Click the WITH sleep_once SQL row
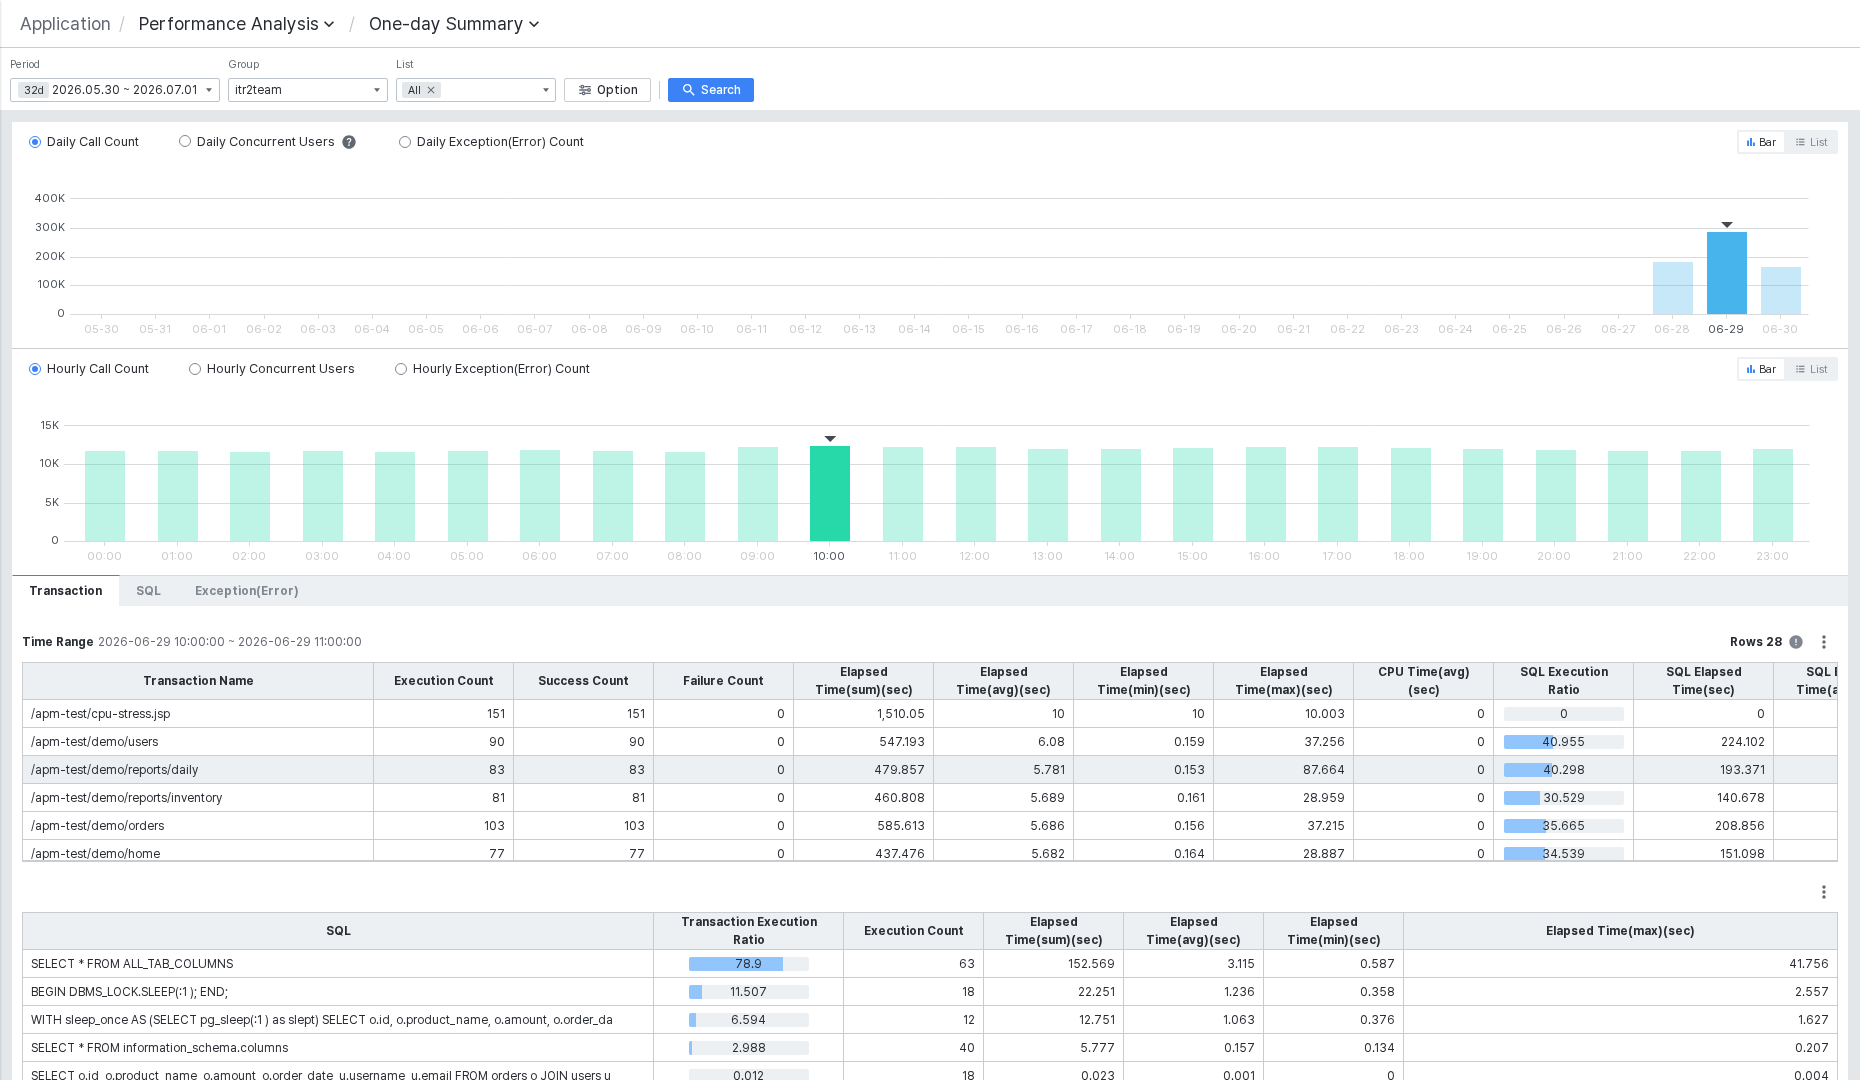1860x1080 pixels. [x=930, y=1020]
